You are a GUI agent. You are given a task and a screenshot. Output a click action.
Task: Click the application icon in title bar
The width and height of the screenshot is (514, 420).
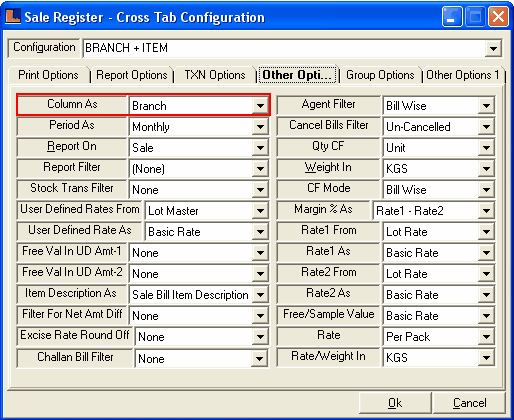click(x=13, y=16)
